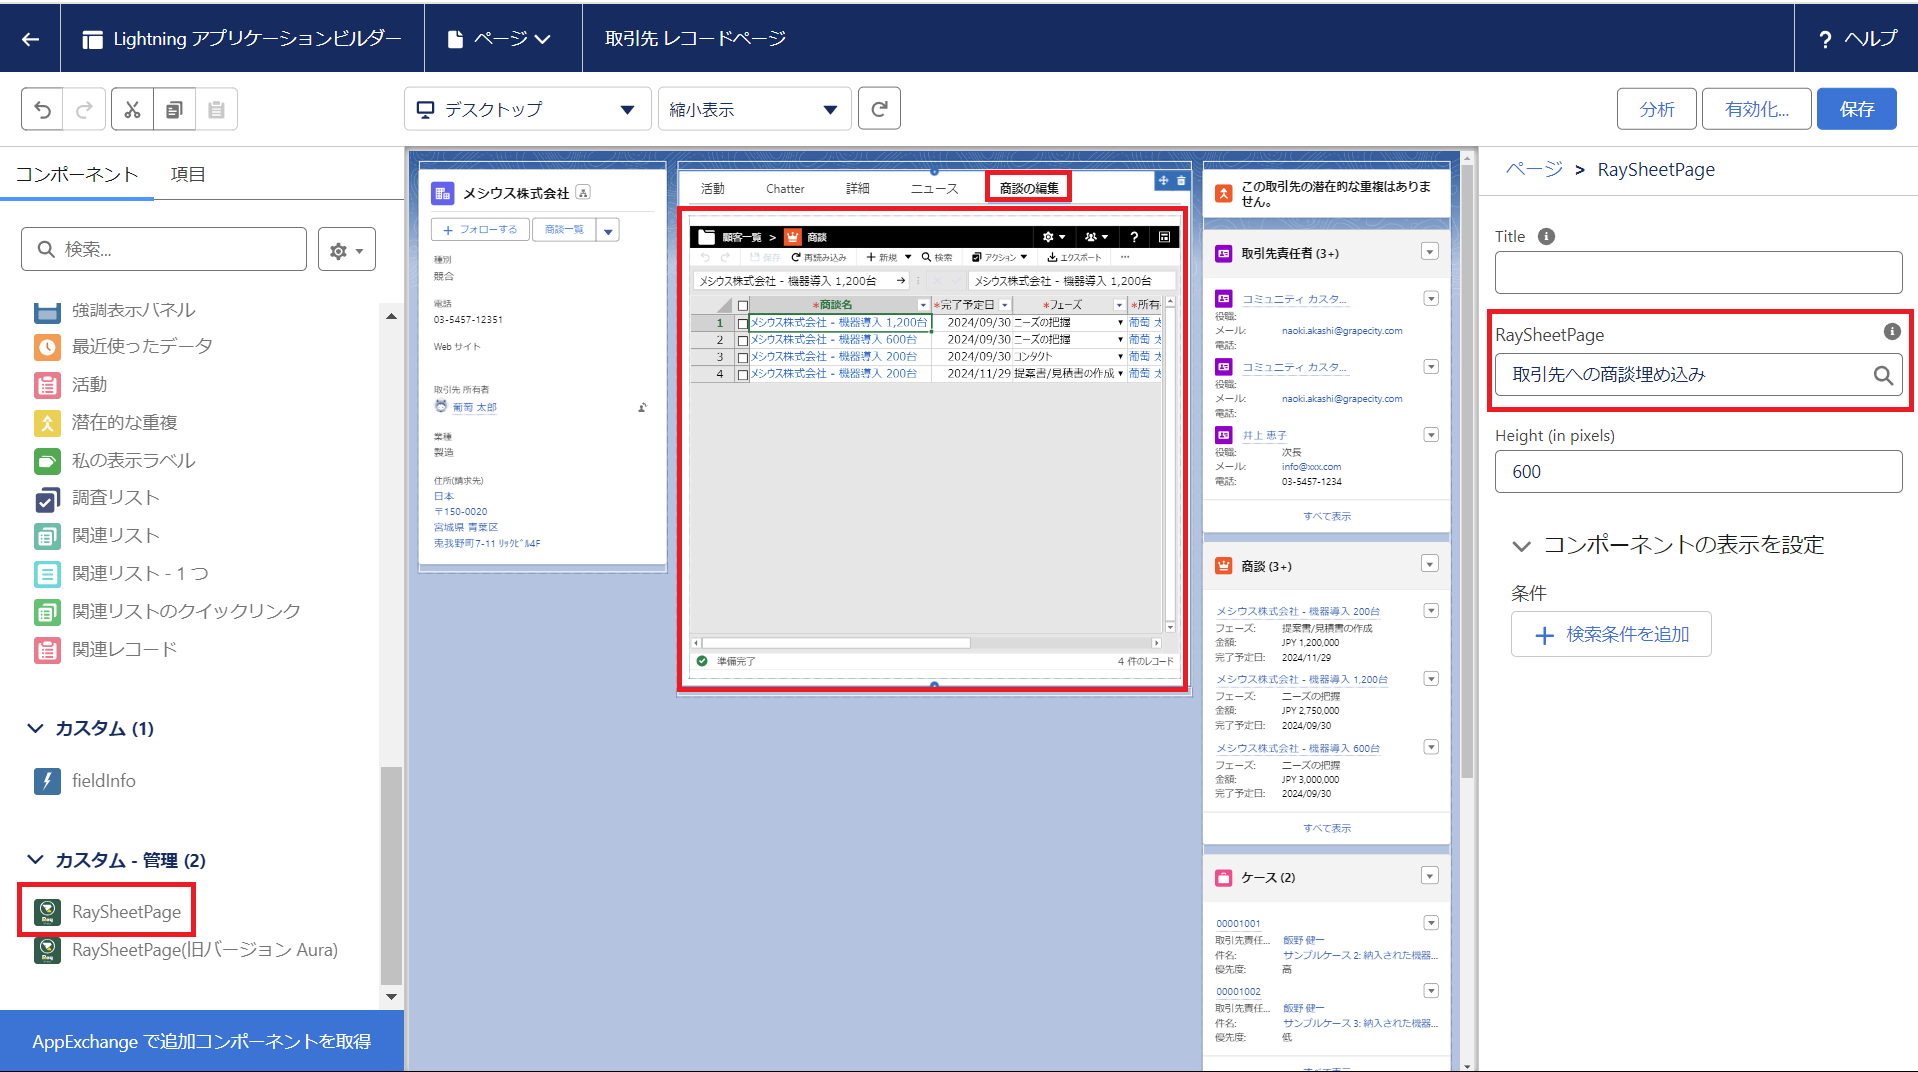The width and height of the screenshot is (1918, 1072).
Task: Open the ページ menu dropdown
Action: click(x=500, y=39)
